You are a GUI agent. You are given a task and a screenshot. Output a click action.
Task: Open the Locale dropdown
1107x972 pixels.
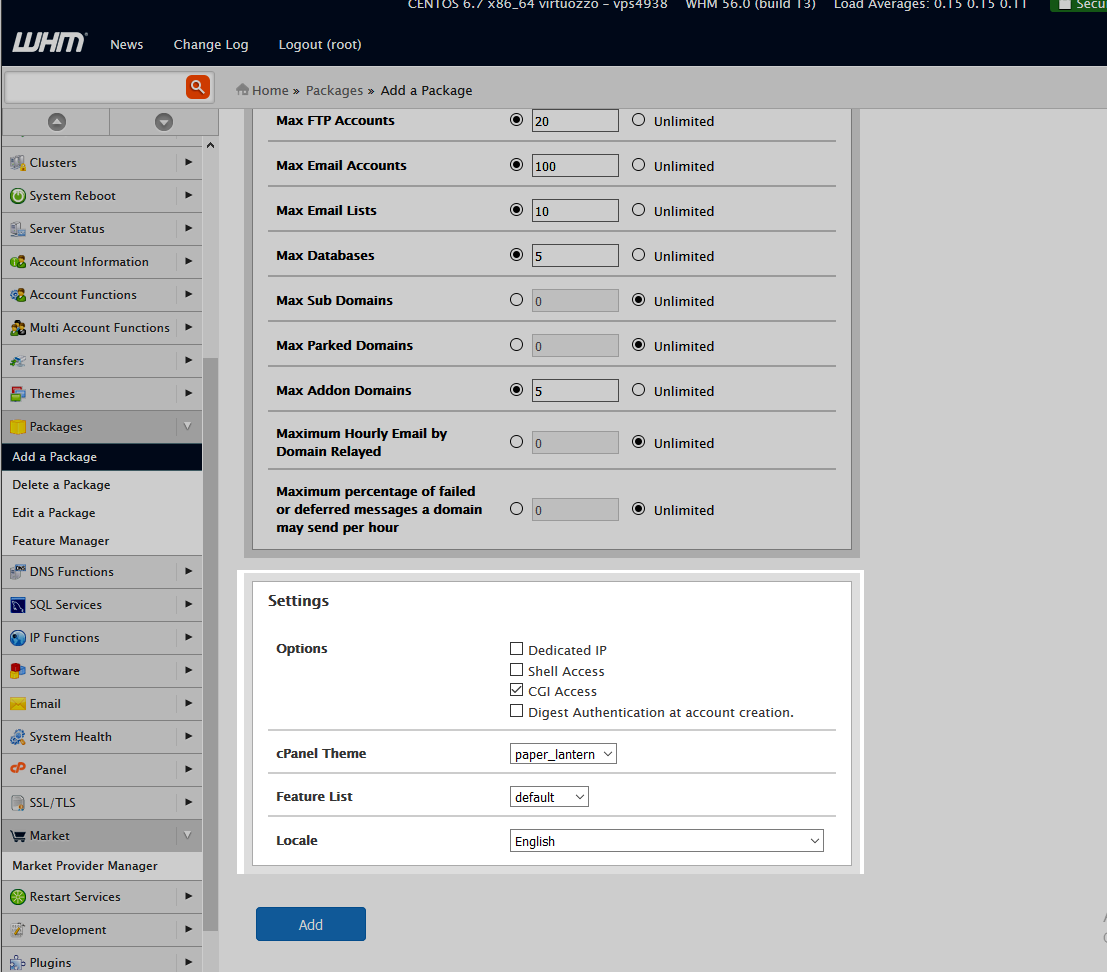point(666,841)
